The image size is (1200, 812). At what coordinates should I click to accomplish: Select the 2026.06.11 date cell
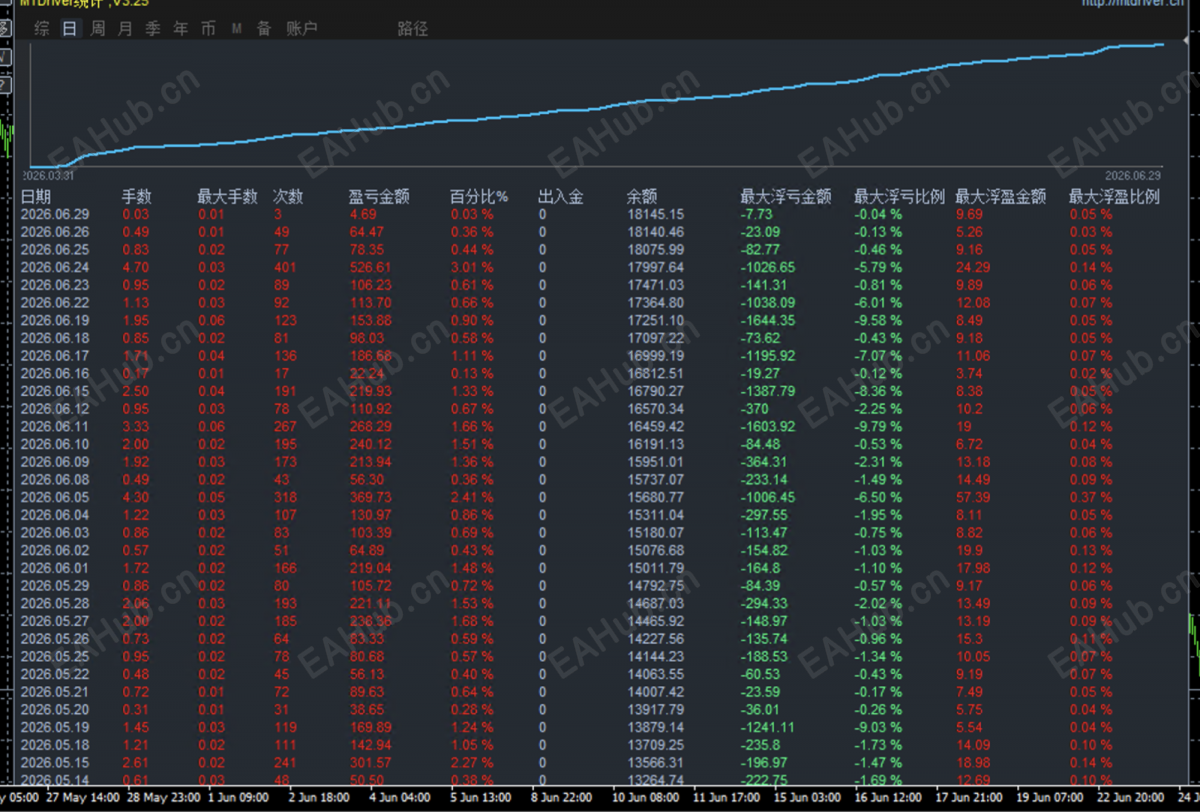[55, 427]
